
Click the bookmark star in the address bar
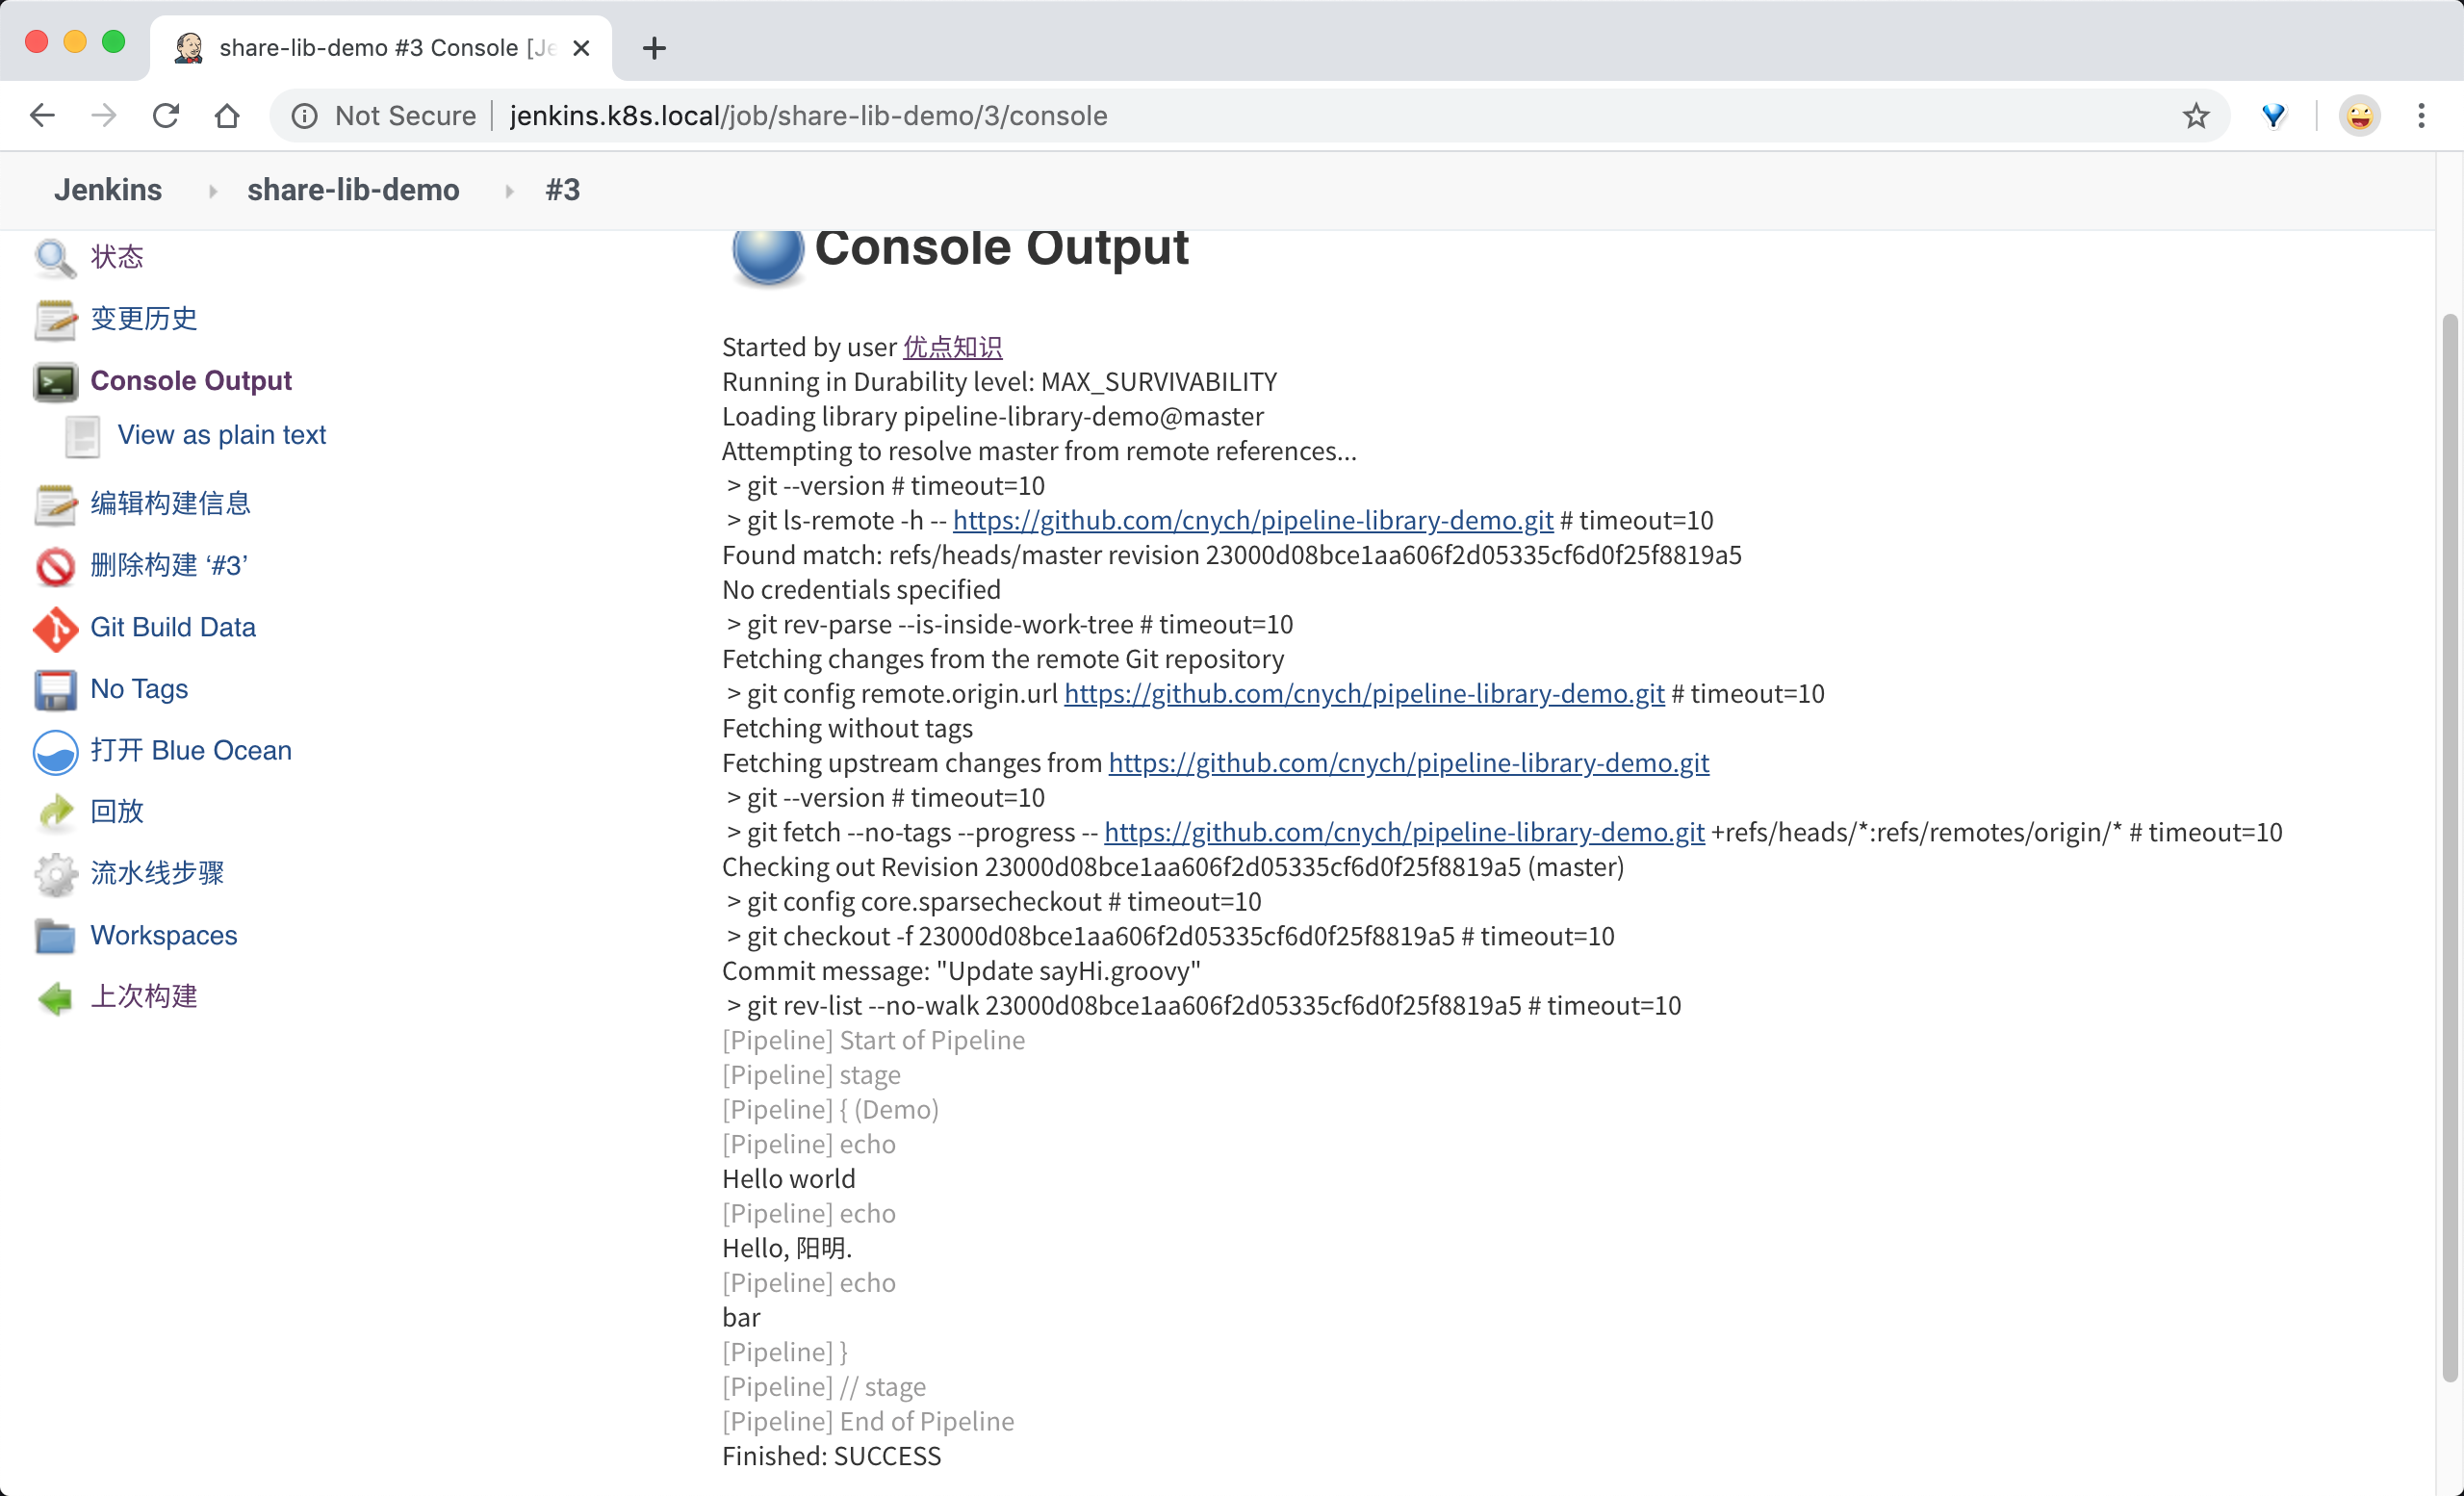(2196, 115)
